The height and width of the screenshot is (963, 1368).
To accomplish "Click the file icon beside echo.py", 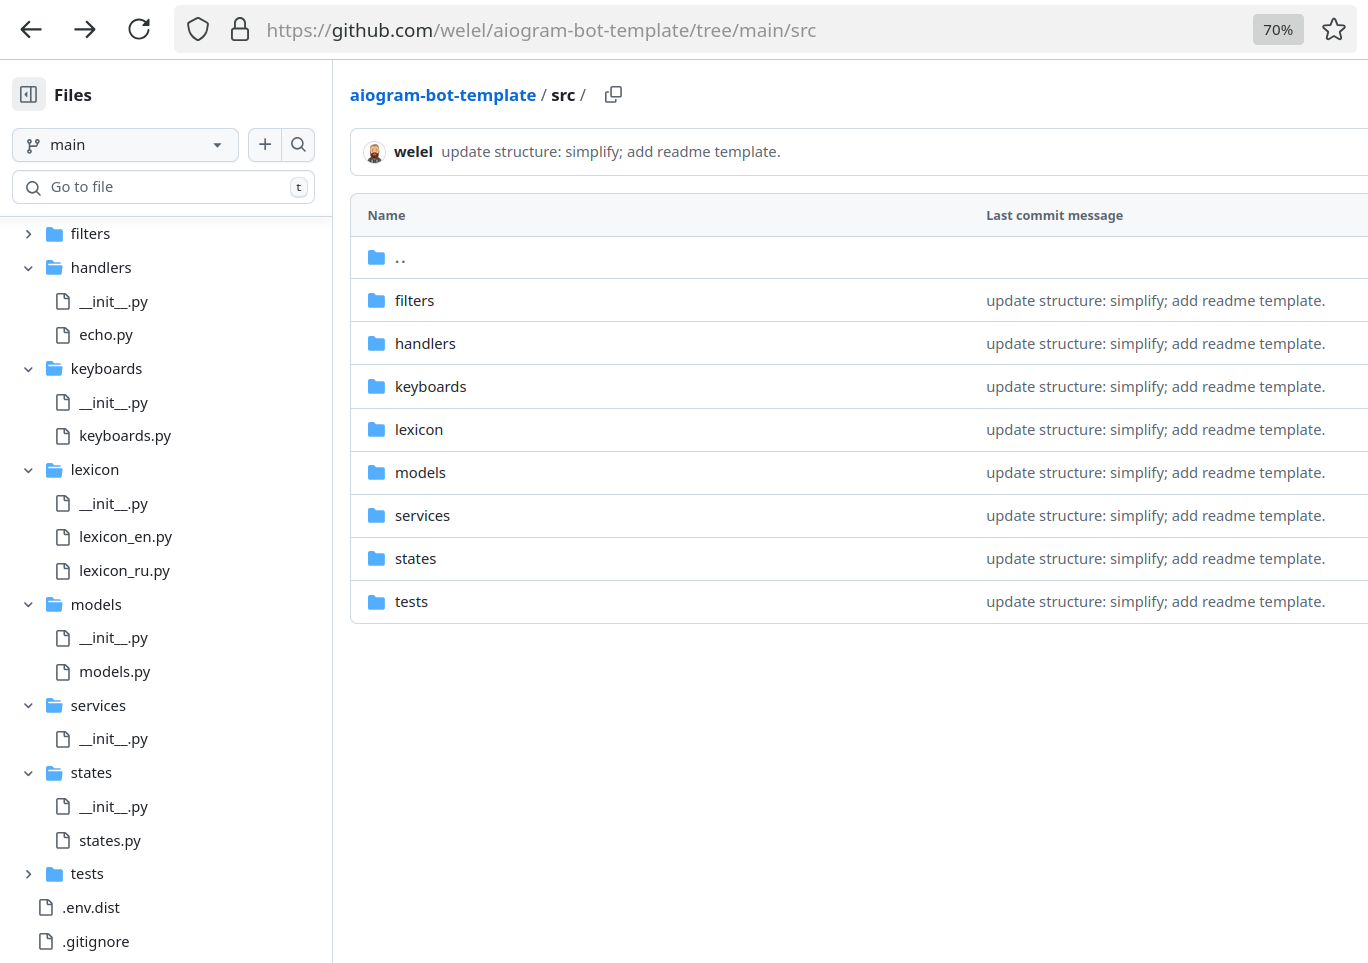I will [63, 335].
